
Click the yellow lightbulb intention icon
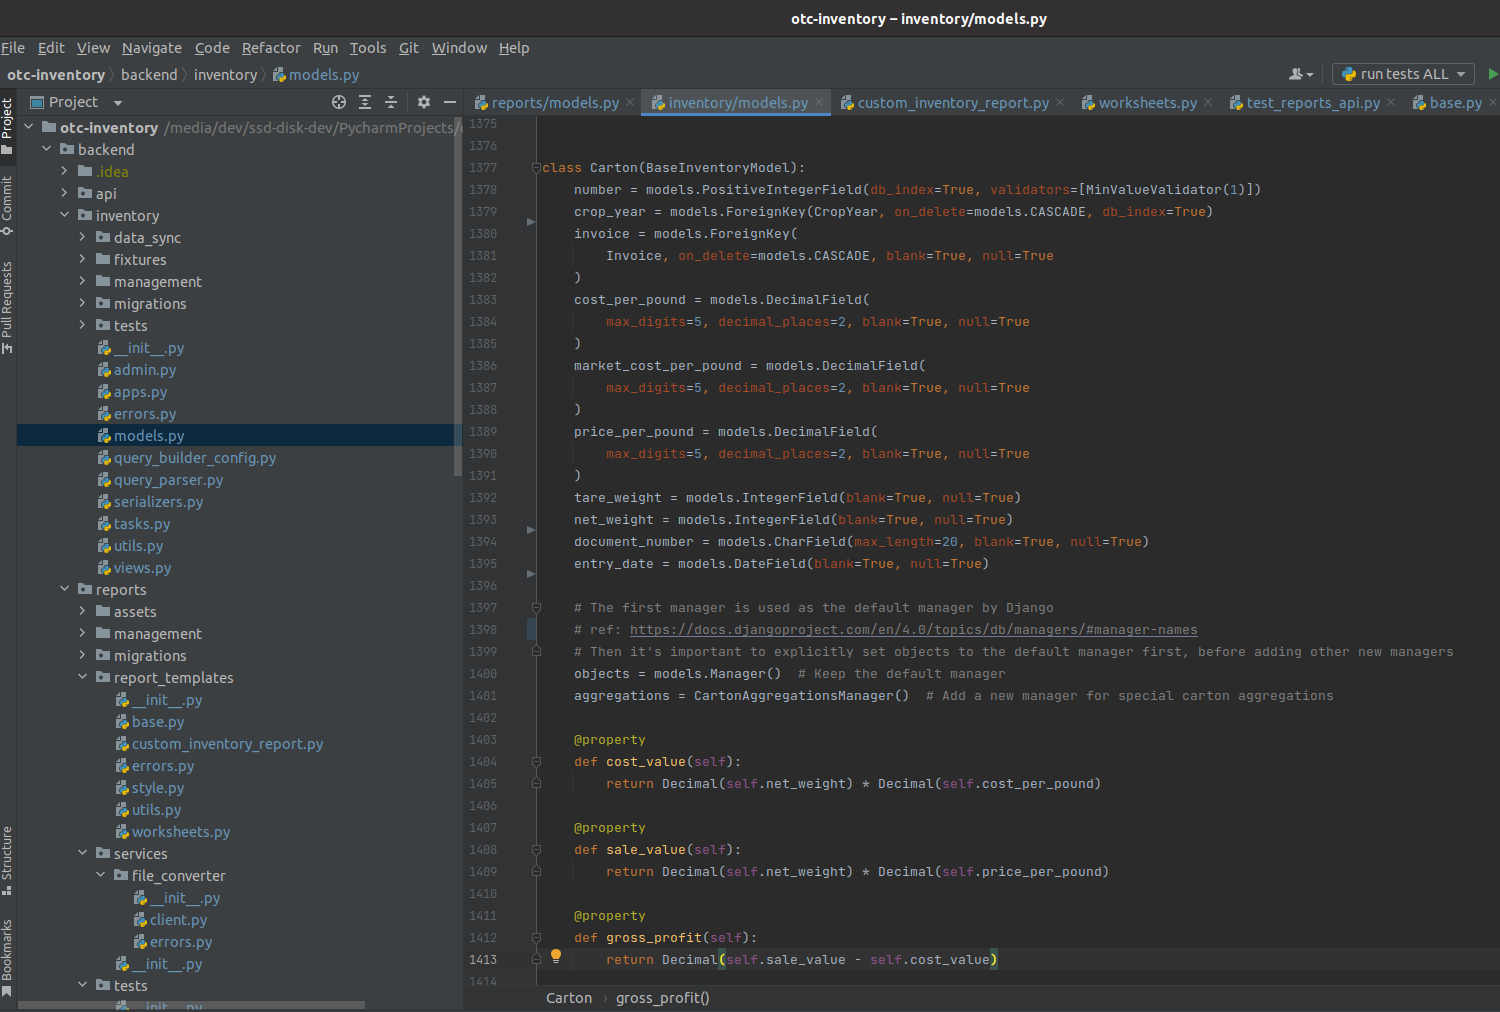tap(556, 956)
